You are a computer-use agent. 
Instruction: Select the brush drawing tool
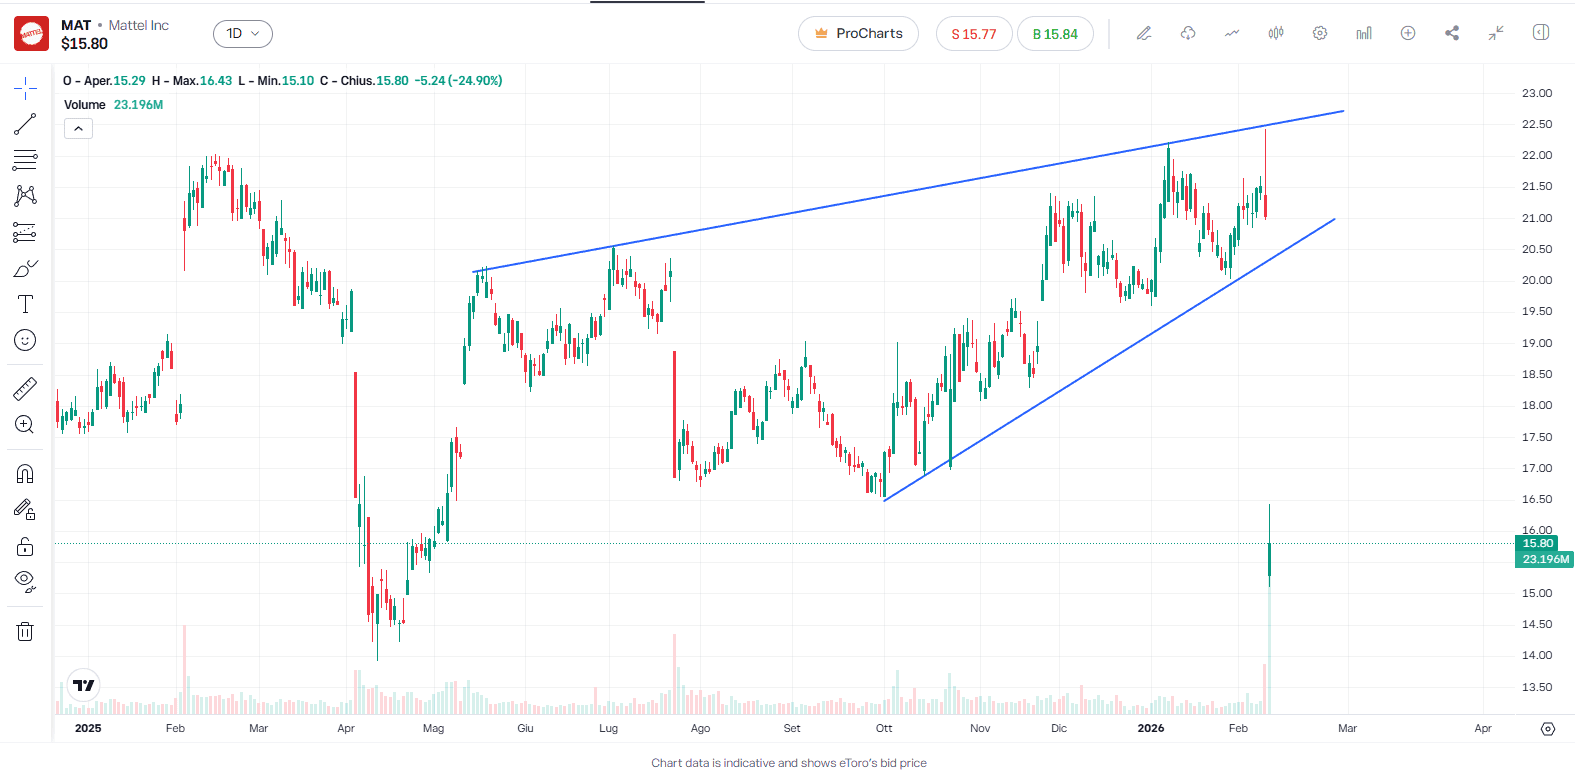[x=25, y=269]
